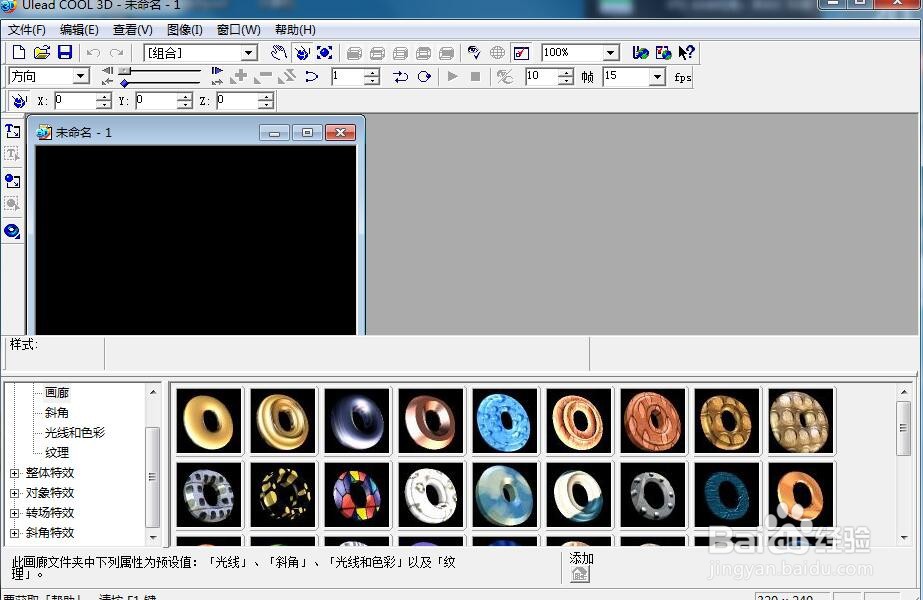The height and width of the screenshot is (600, 923).
Task: Open the 100% zoom dropdown
Action: pos(611,53)
